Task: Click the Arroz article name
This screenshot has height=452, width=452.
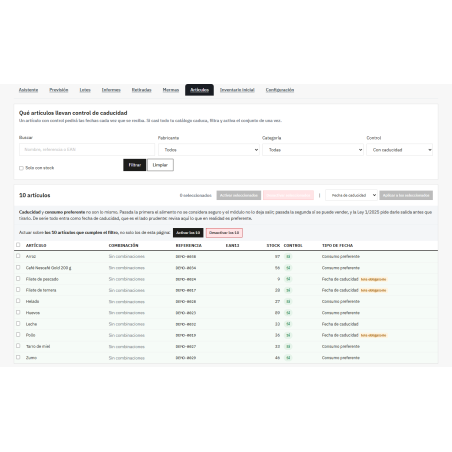Action: pyautogui.click(x=31, y=257)
